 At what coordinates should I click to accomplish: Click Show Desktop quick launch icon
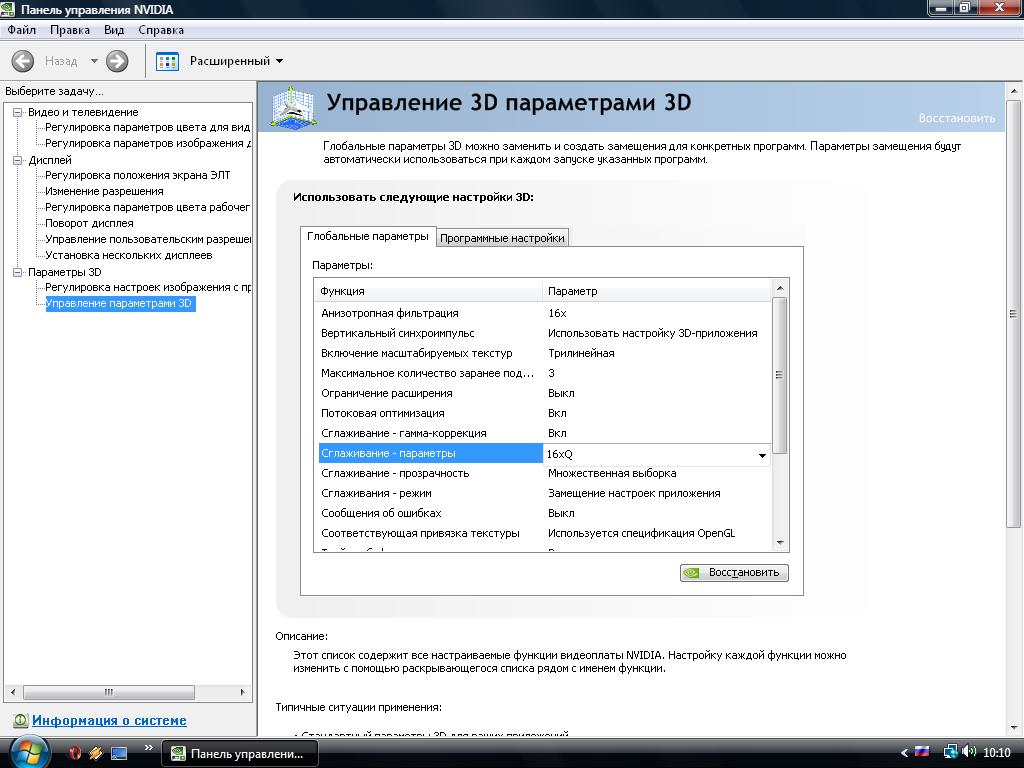(x=119, y=753)
